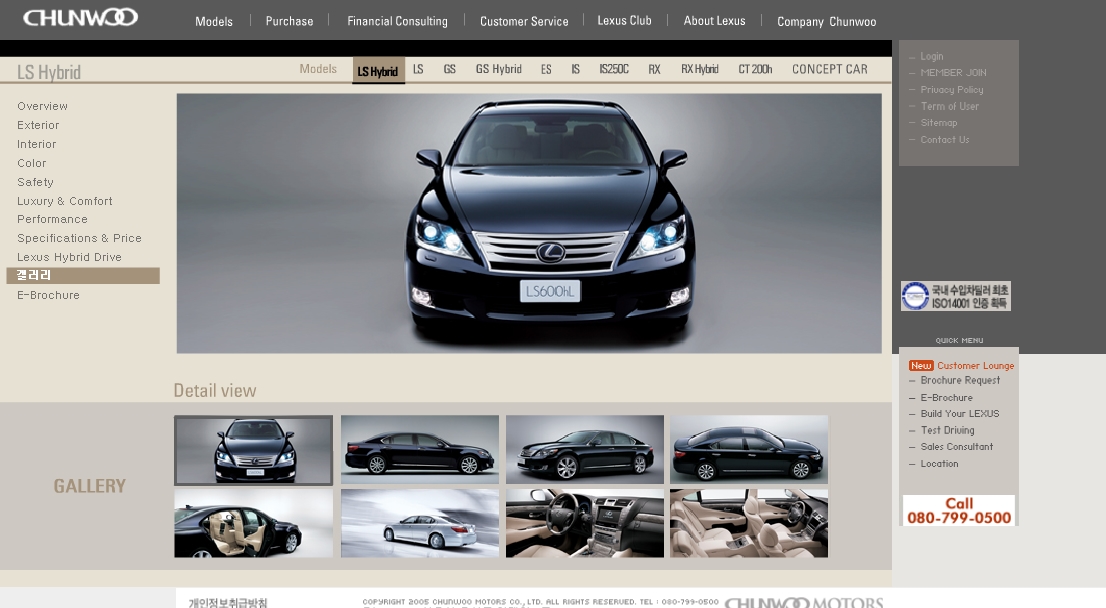Viewport: 1106px width, 608px height.
Task: Click the ISO14001 certification banner
Action: pos(955,296)
